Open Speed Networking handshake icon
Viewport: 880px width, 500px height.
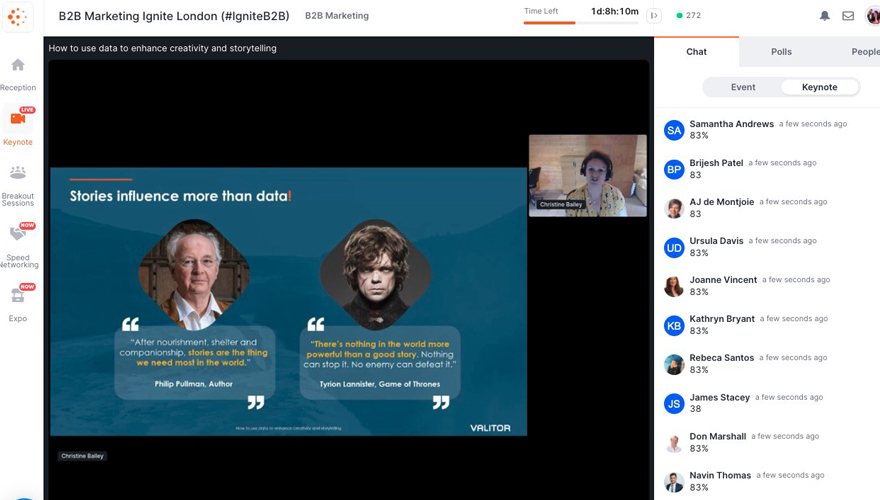[18, 234]
